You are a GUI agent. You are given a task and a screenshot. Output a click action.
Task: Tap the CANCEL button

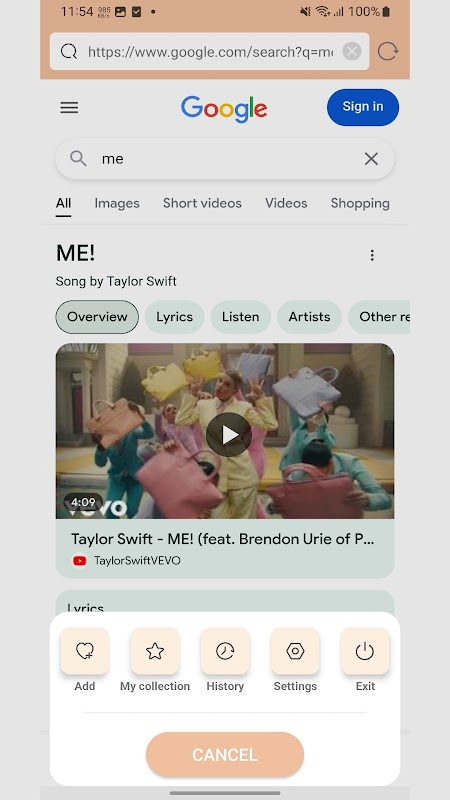coord(225,755)
